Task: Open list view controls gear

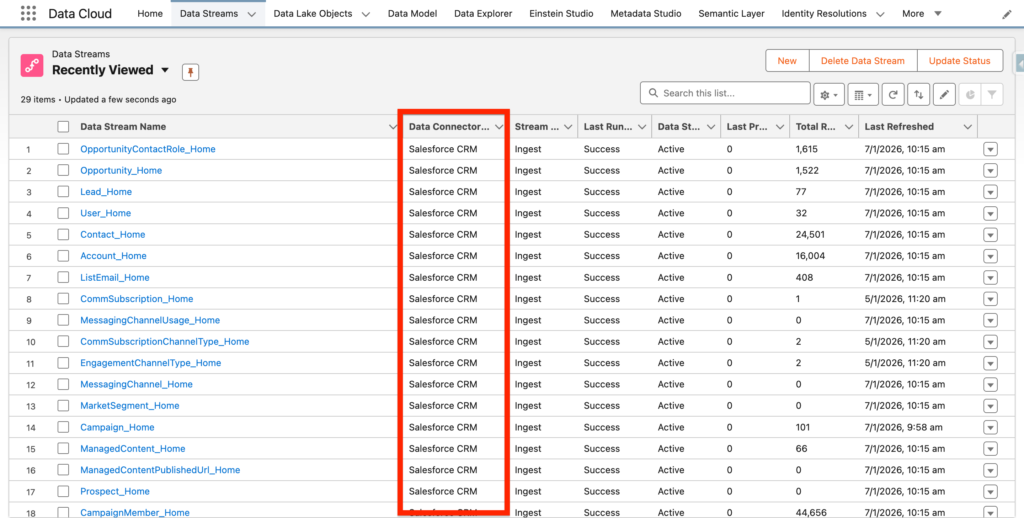Action: tap(829, 94)
